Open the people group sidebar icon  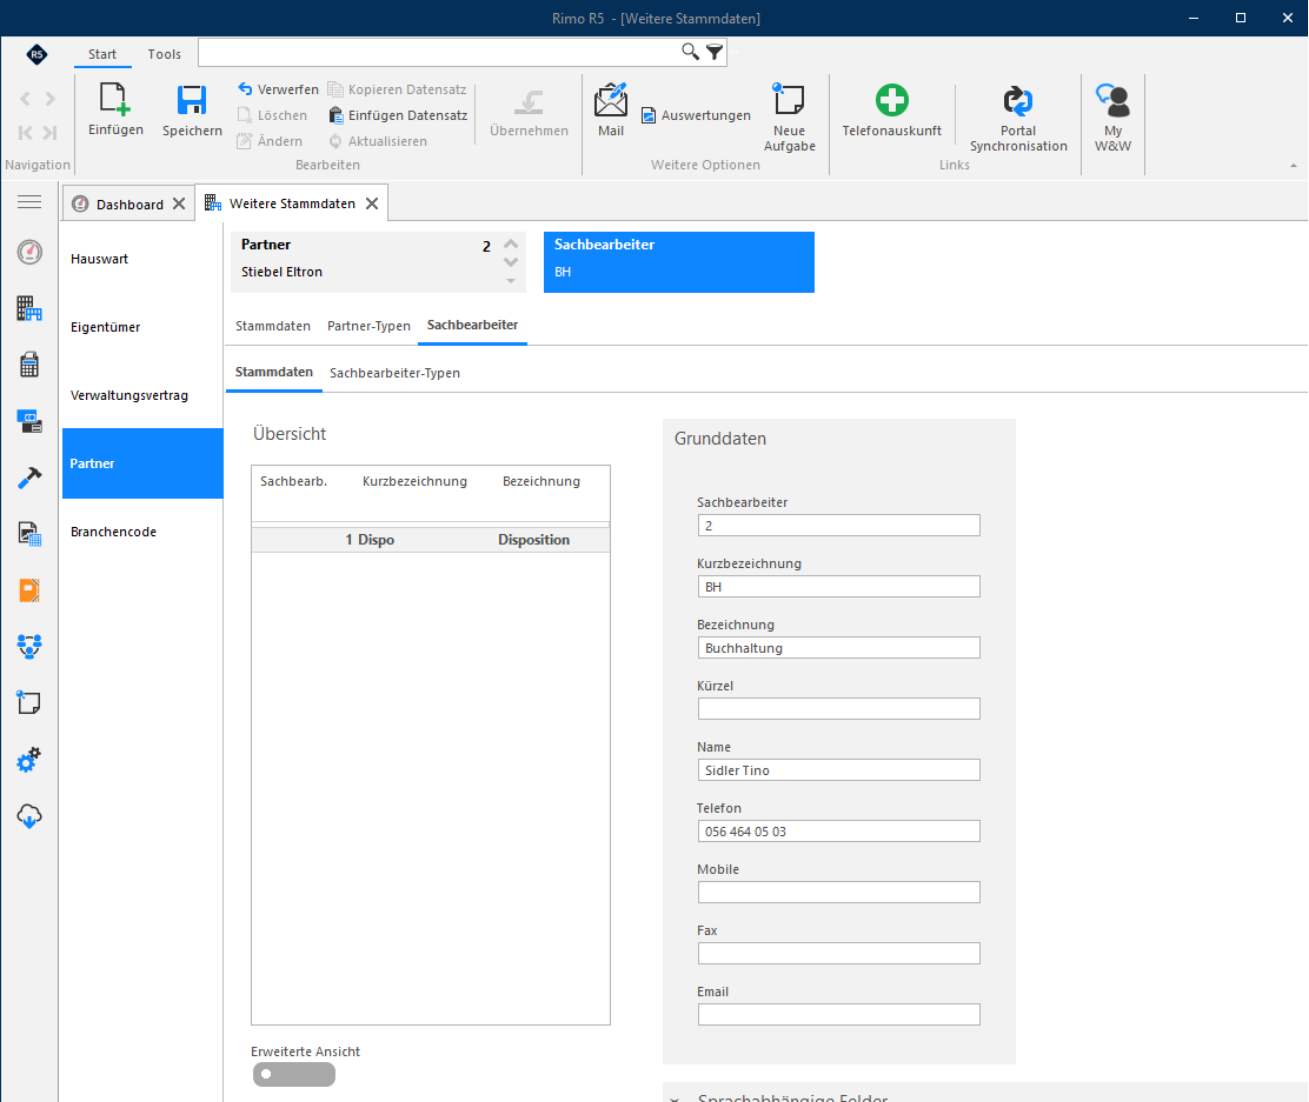pyautogui.click(x=30, y=647)
